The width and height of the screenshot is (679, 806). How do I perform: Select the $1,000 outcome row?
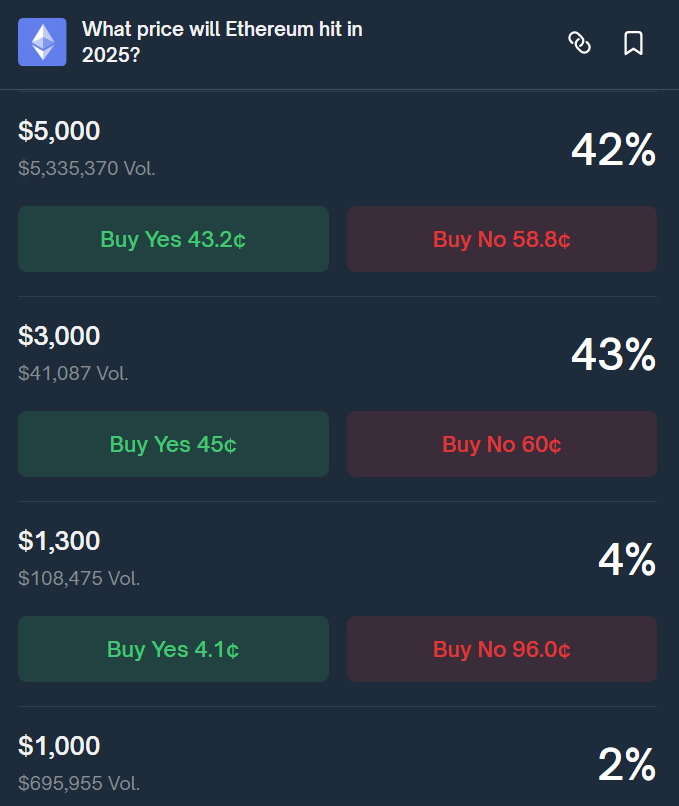59,746
